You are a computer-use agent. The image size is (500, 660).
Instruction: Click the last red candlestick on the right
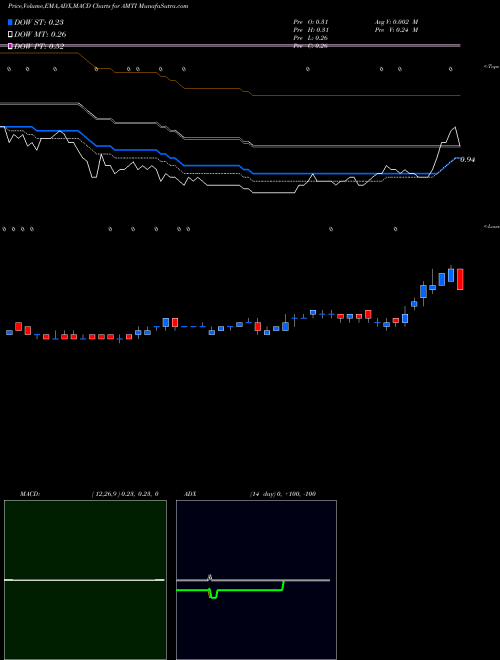460,279
